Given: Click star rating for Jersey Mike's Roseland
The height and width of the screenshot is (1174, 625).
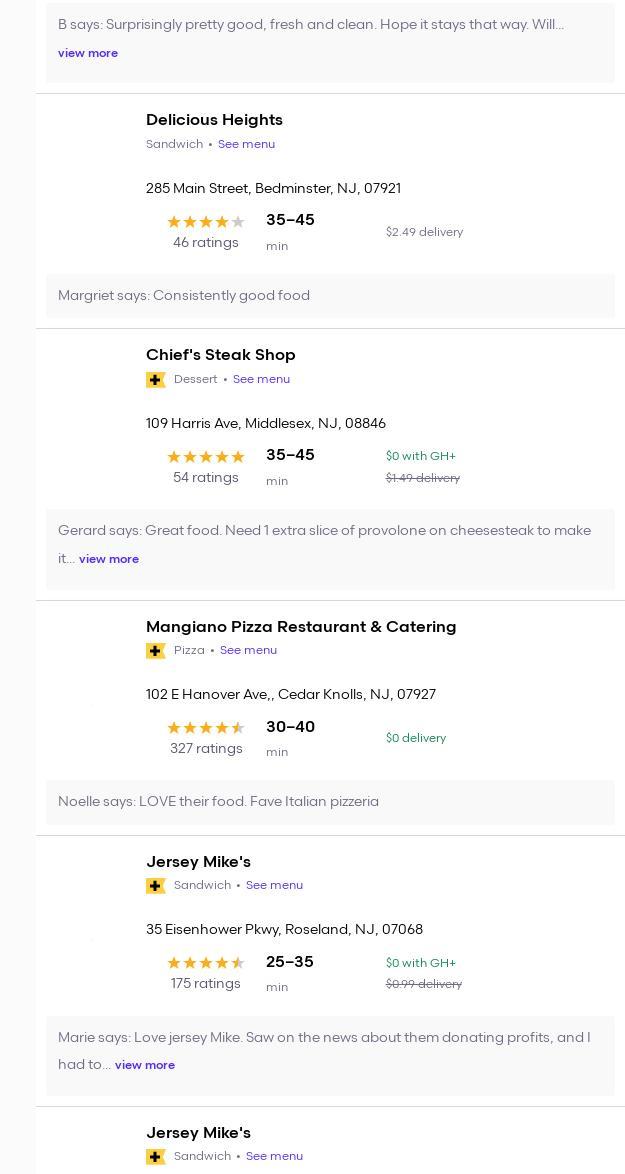Looking at the screenshot, I should coord(206,963).
